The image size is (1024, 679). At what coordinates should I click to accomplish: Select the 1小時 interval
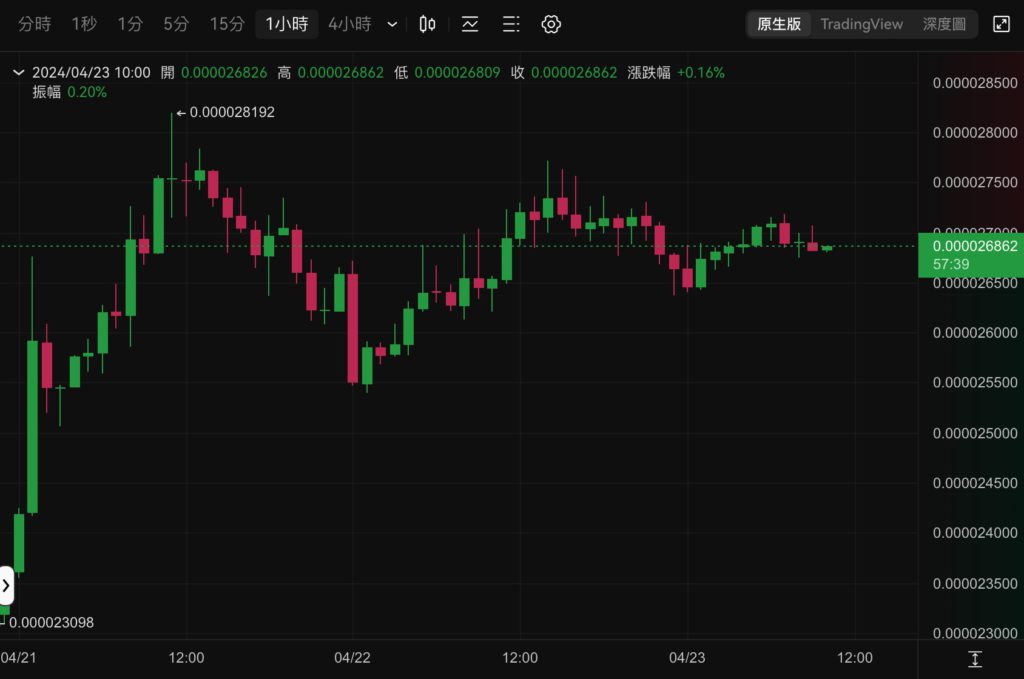point(286,24)
